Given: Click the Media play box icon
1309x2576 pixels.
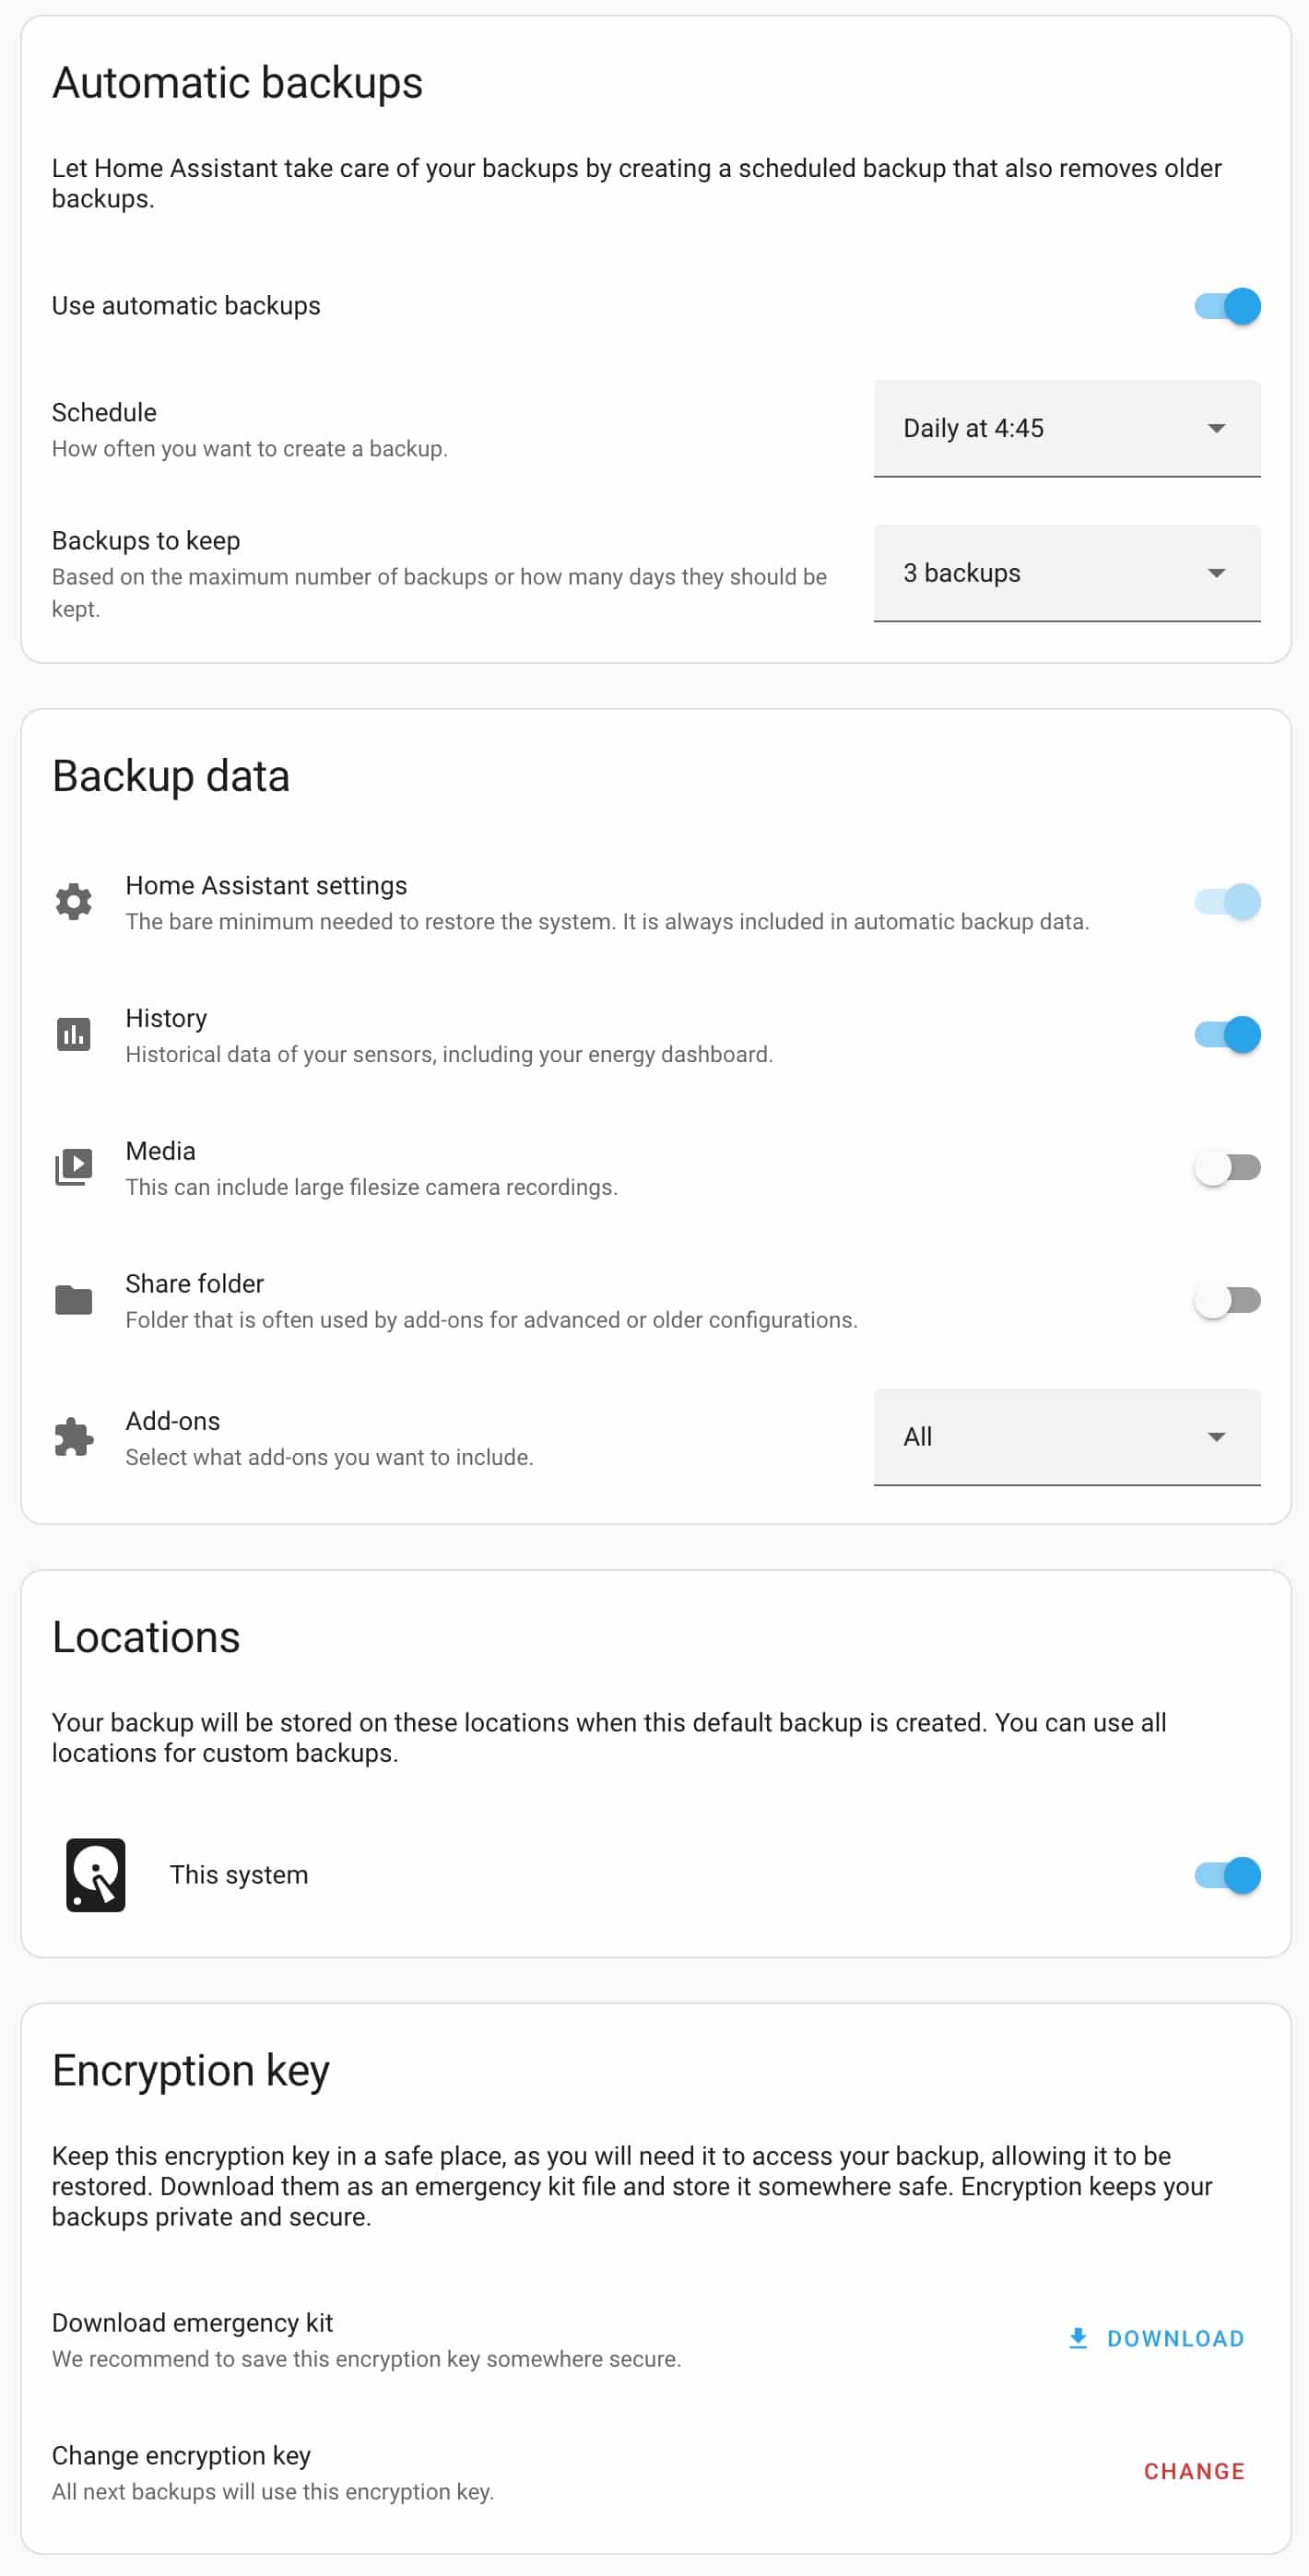Looking at the screenshot, I should click(73, 1166).
